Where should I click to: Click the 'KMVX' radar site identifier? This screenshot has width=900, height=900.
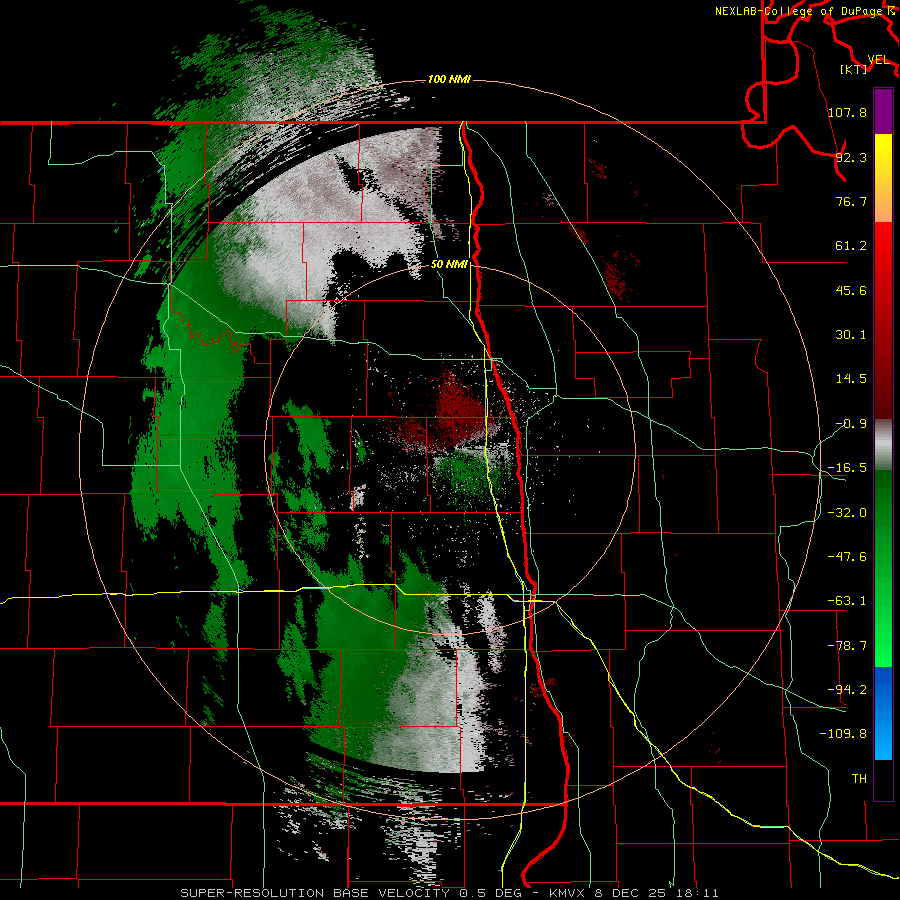[x=569, y=893]
